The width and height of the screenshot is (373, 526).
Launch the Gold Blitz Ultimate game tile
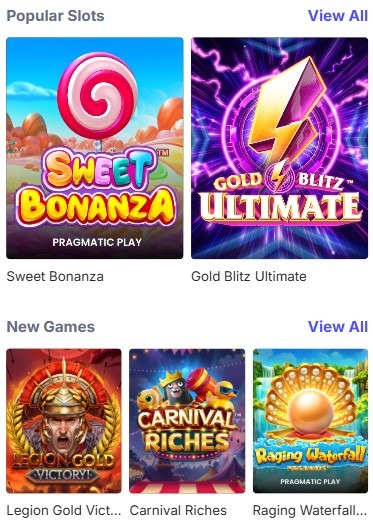(x=279, y=148)
